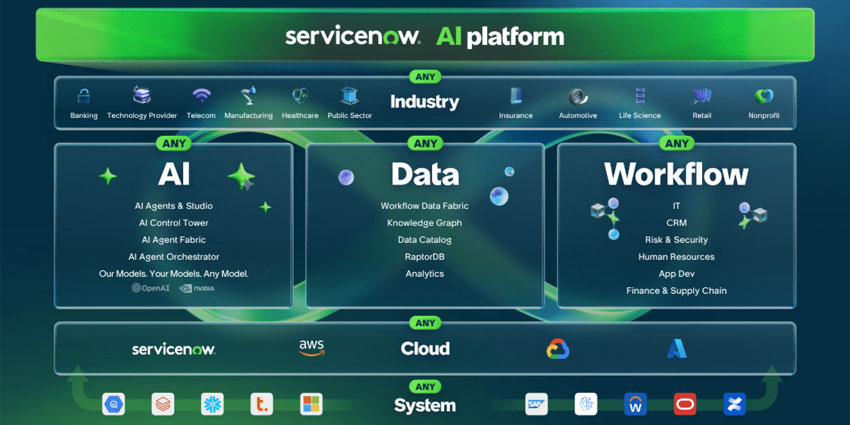Click the Manufacturing robot arm icon
850x425 pixels.
click(x=248, y=95)
